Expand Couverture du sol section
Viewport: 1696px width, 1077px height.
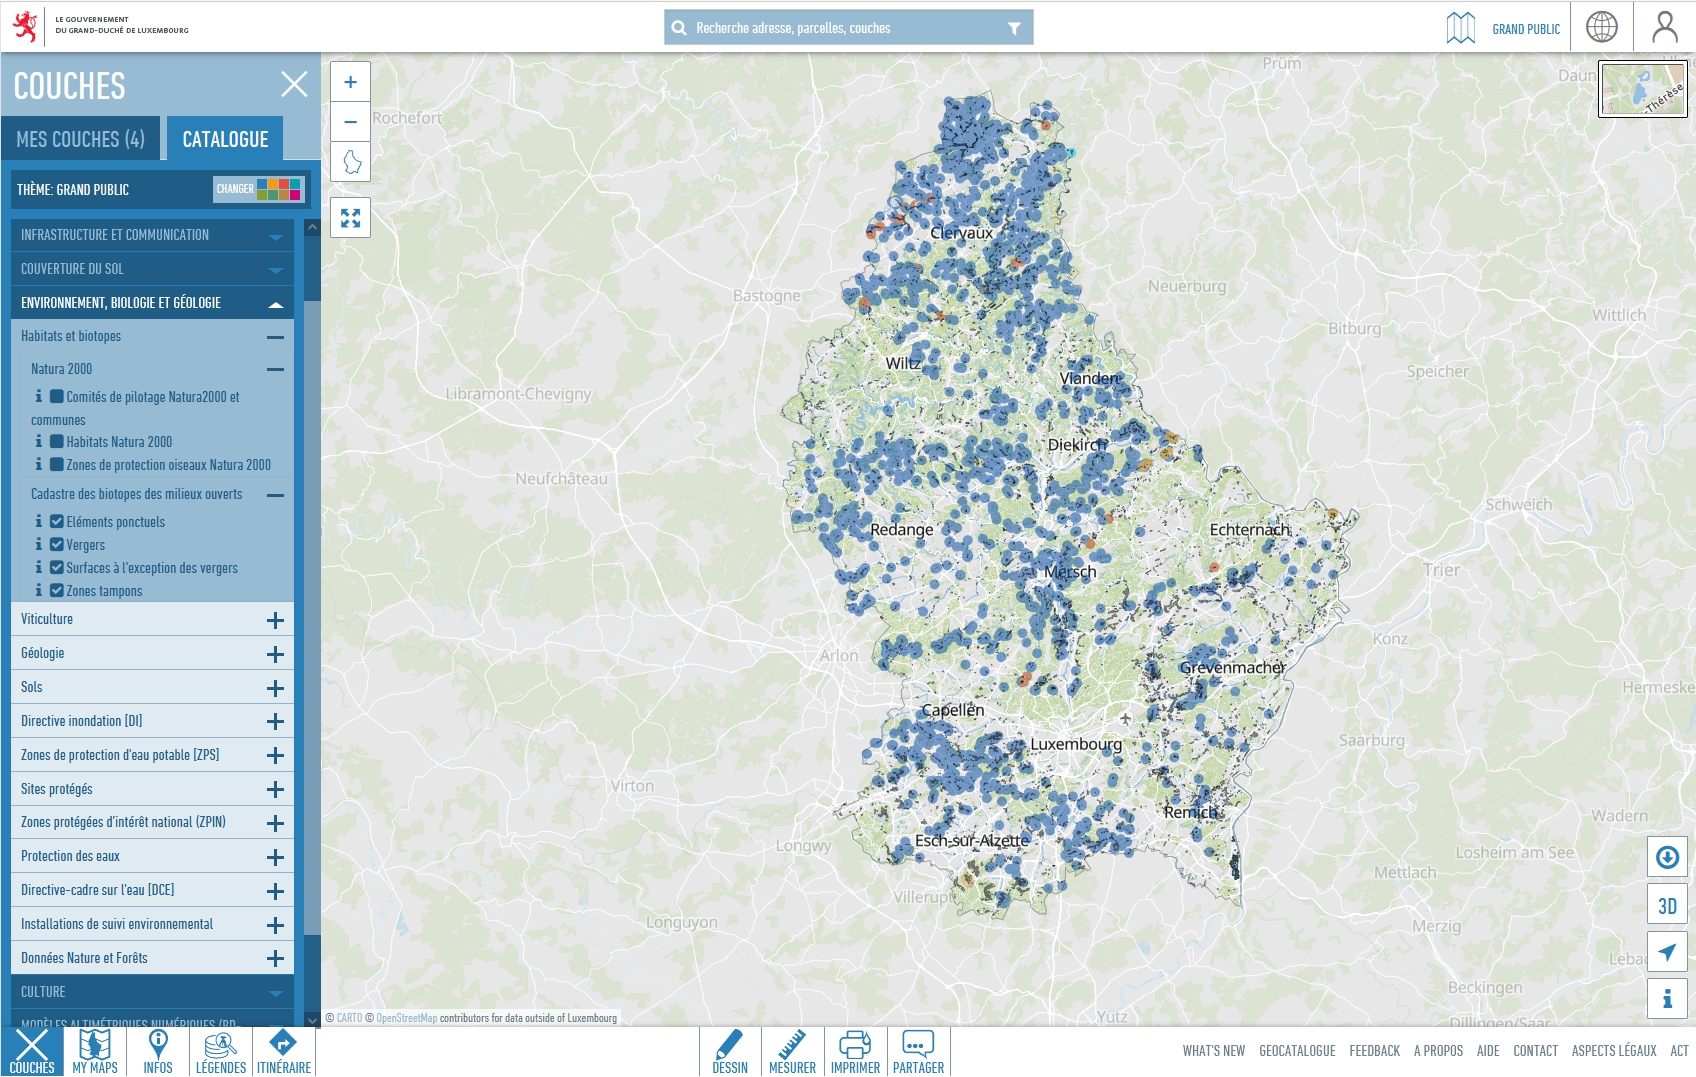tap(152, 269)
